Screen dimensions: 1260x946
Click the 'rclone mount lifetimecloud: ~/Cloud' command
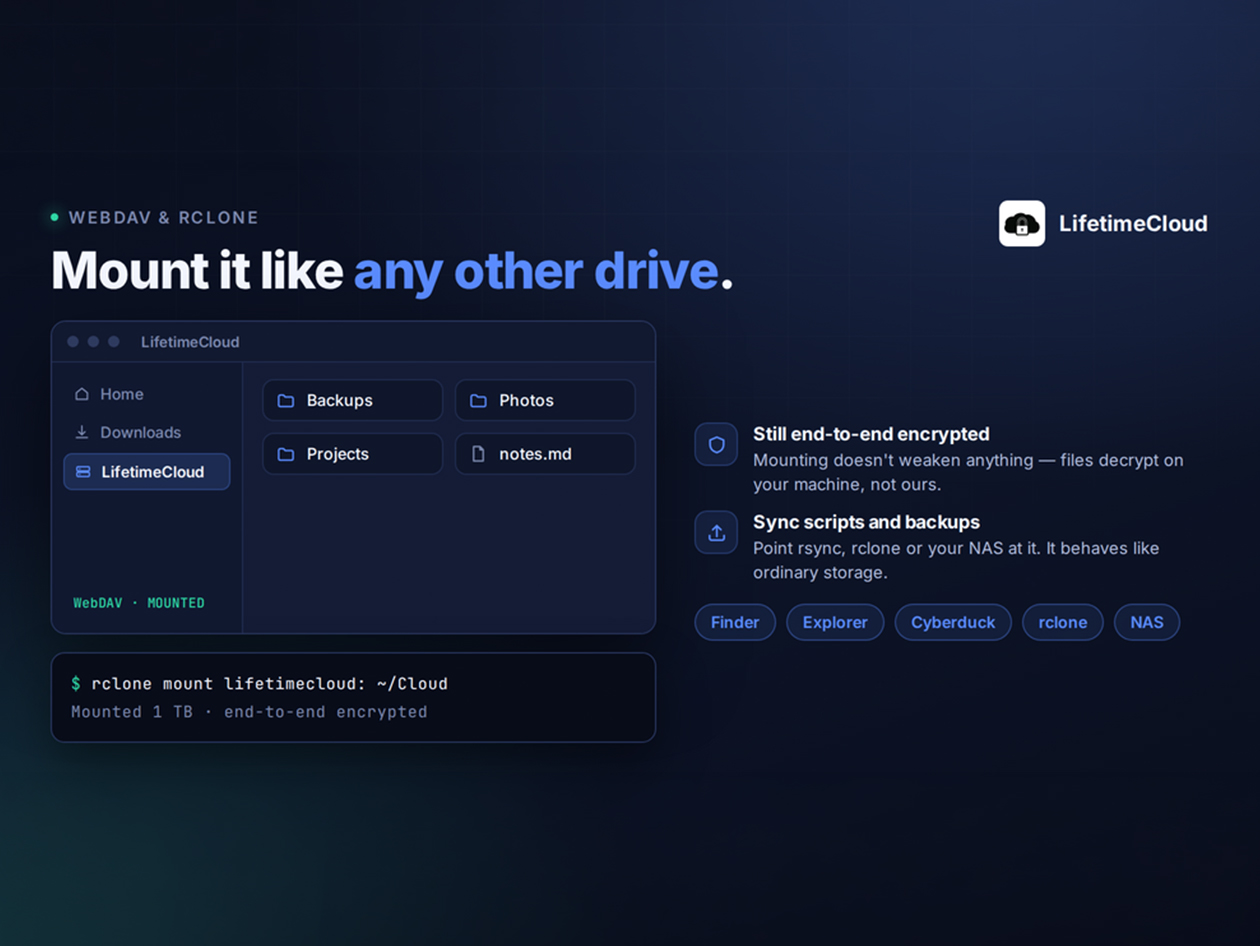click(x=269, y=684)
